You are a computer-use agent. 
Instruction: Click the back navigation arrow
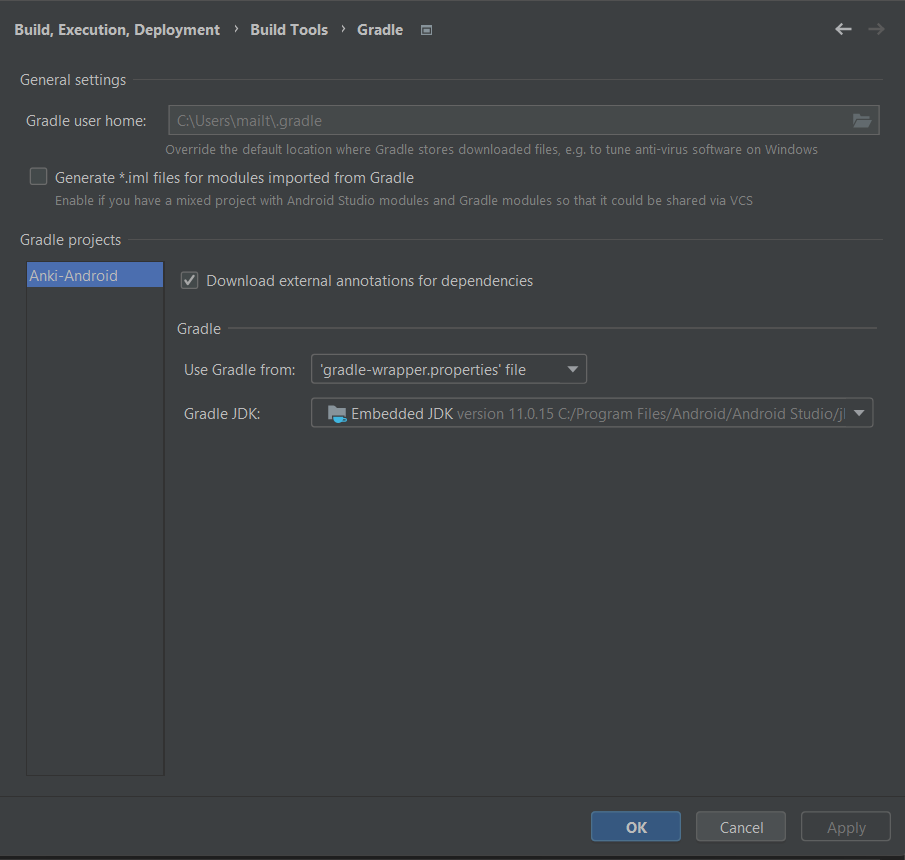click(x=843, y=29)
